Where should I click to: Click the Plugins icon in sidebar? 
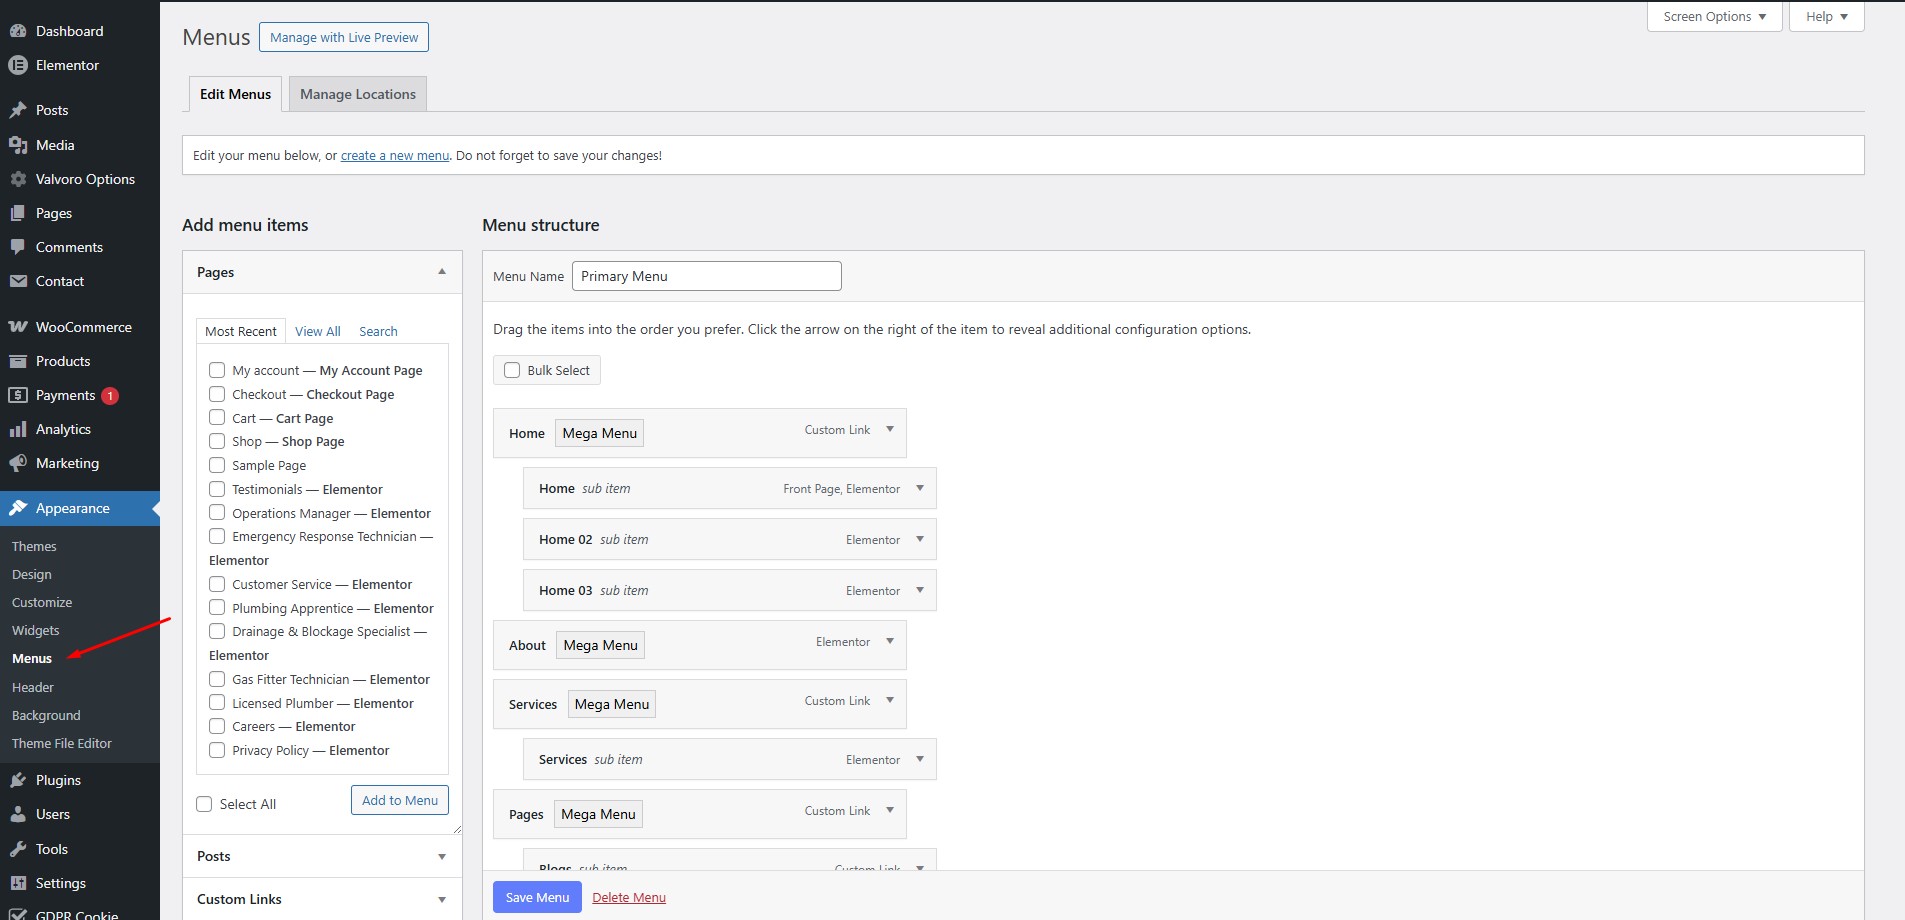18,780
